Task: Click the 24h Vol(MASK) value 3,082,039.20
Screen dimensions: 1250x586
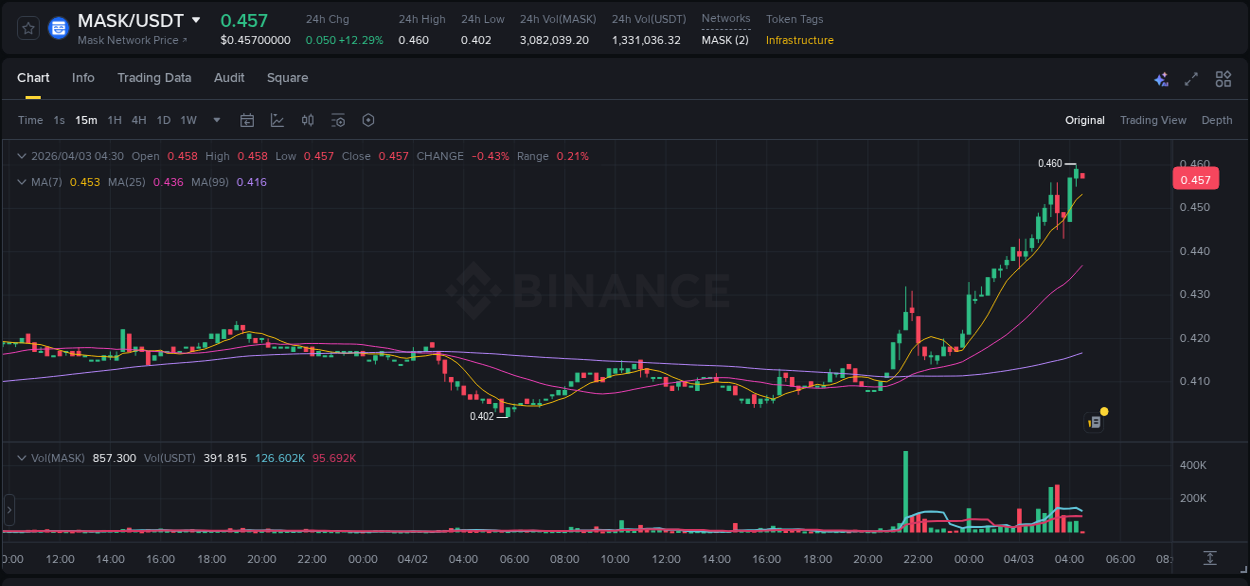Action: pyautogui.click(x=554, y=40)
